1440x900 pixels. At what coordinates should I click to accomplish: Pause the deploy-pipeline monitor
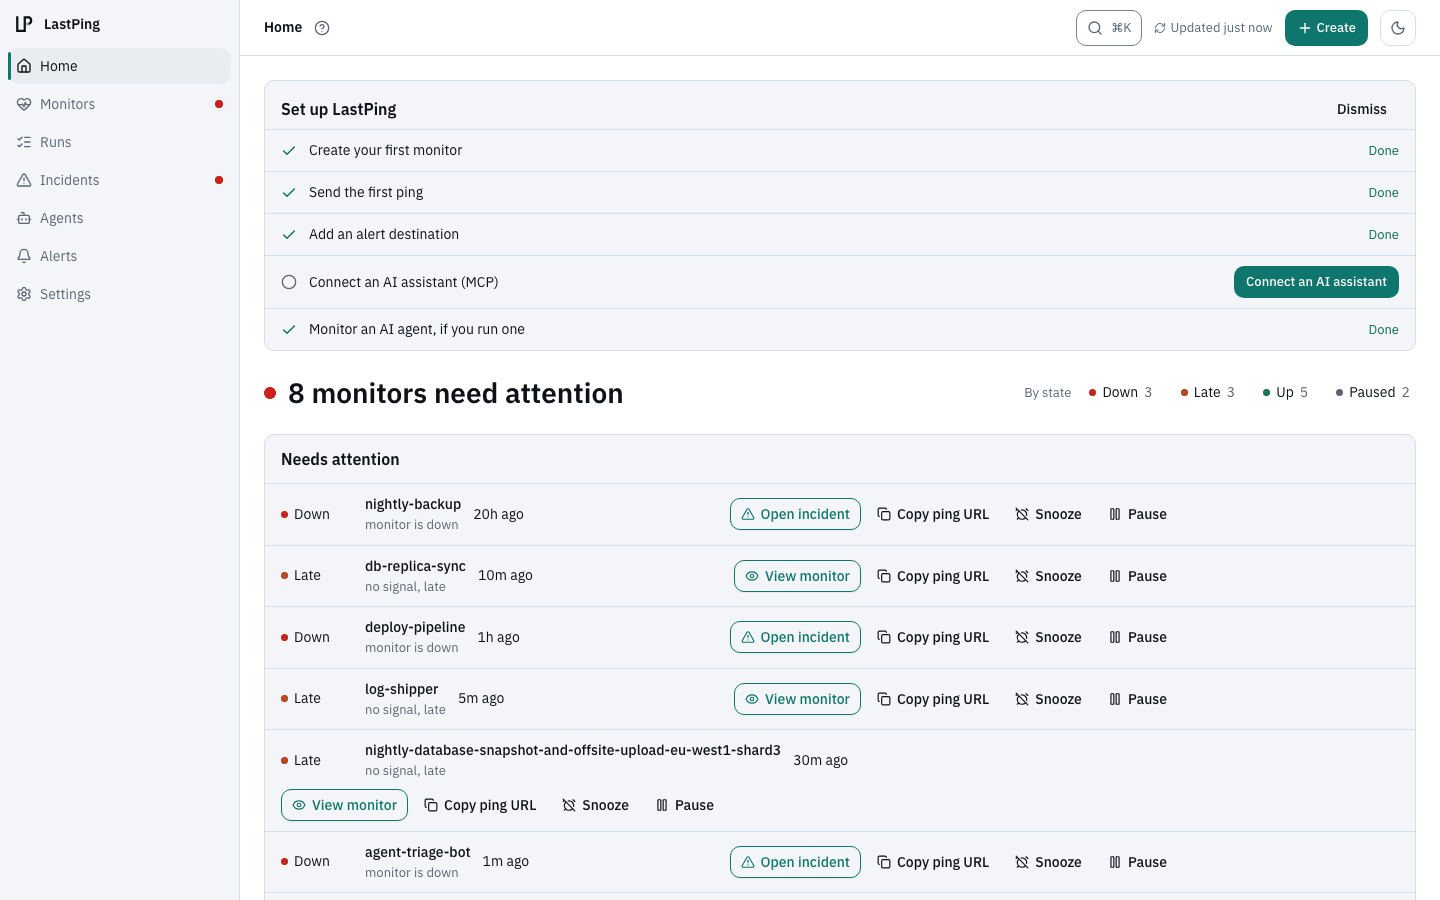pos(1138,637)
